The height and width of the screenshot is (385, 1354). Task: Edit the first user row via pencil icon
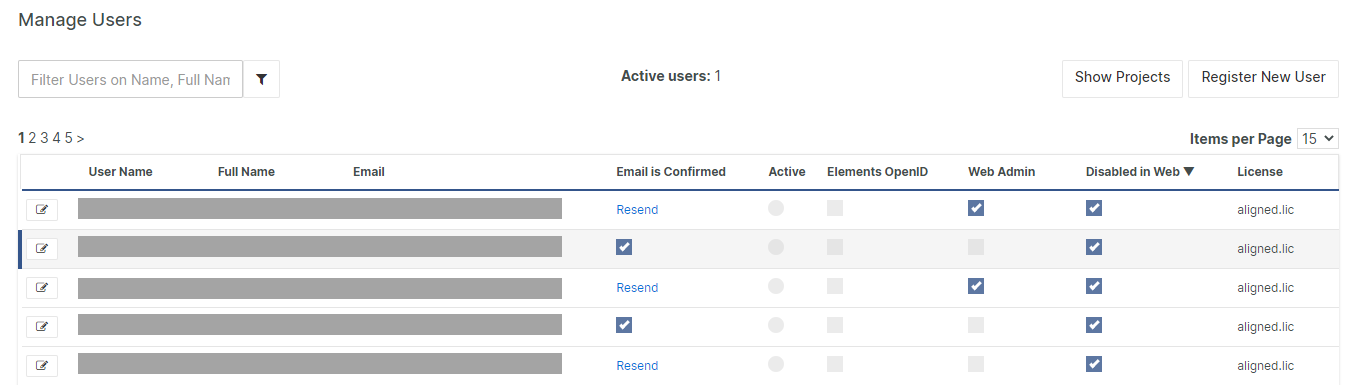(42, 209)
